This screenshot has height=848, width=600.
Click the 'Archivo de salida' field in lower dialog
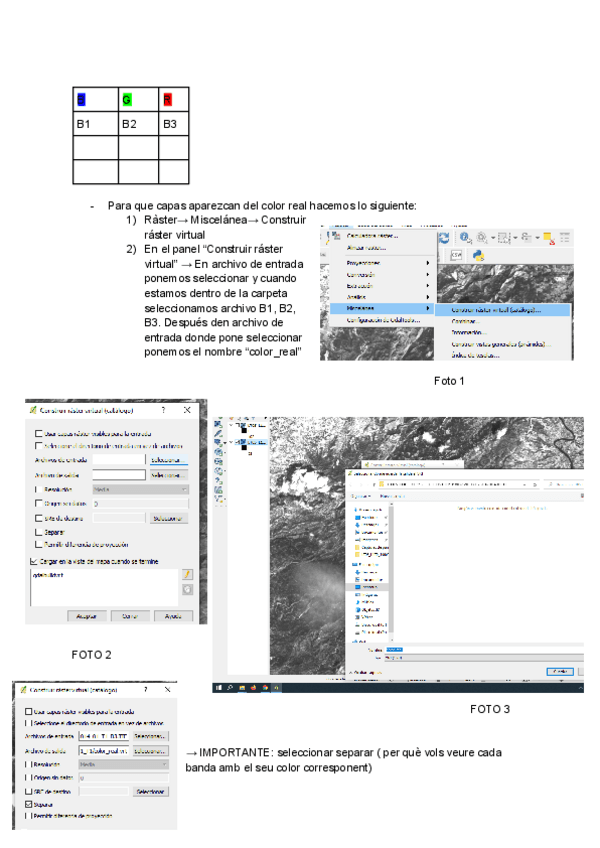click(104, 751)
